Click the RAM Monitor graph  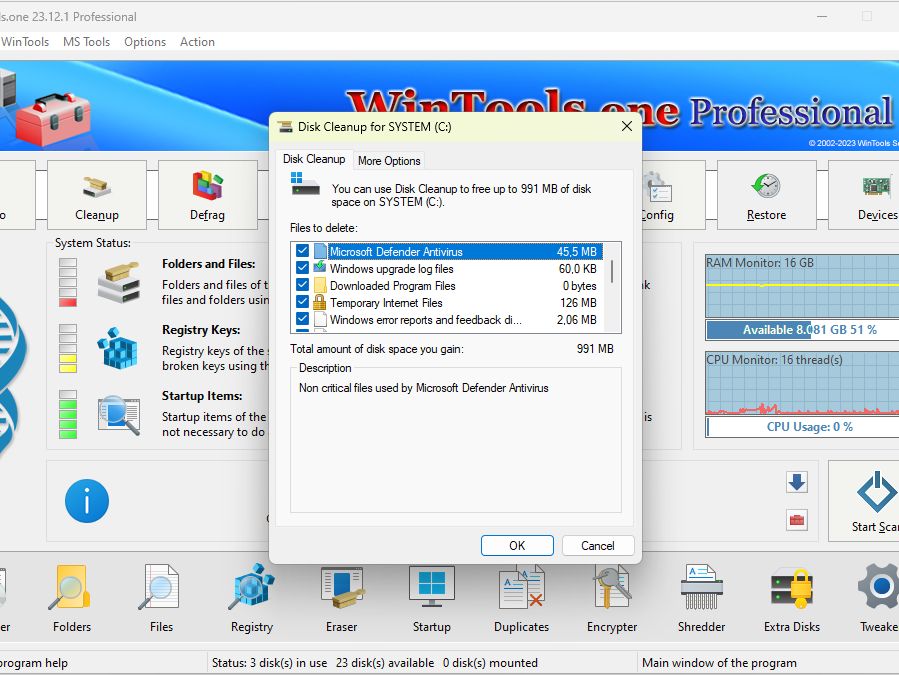point(803,286)
